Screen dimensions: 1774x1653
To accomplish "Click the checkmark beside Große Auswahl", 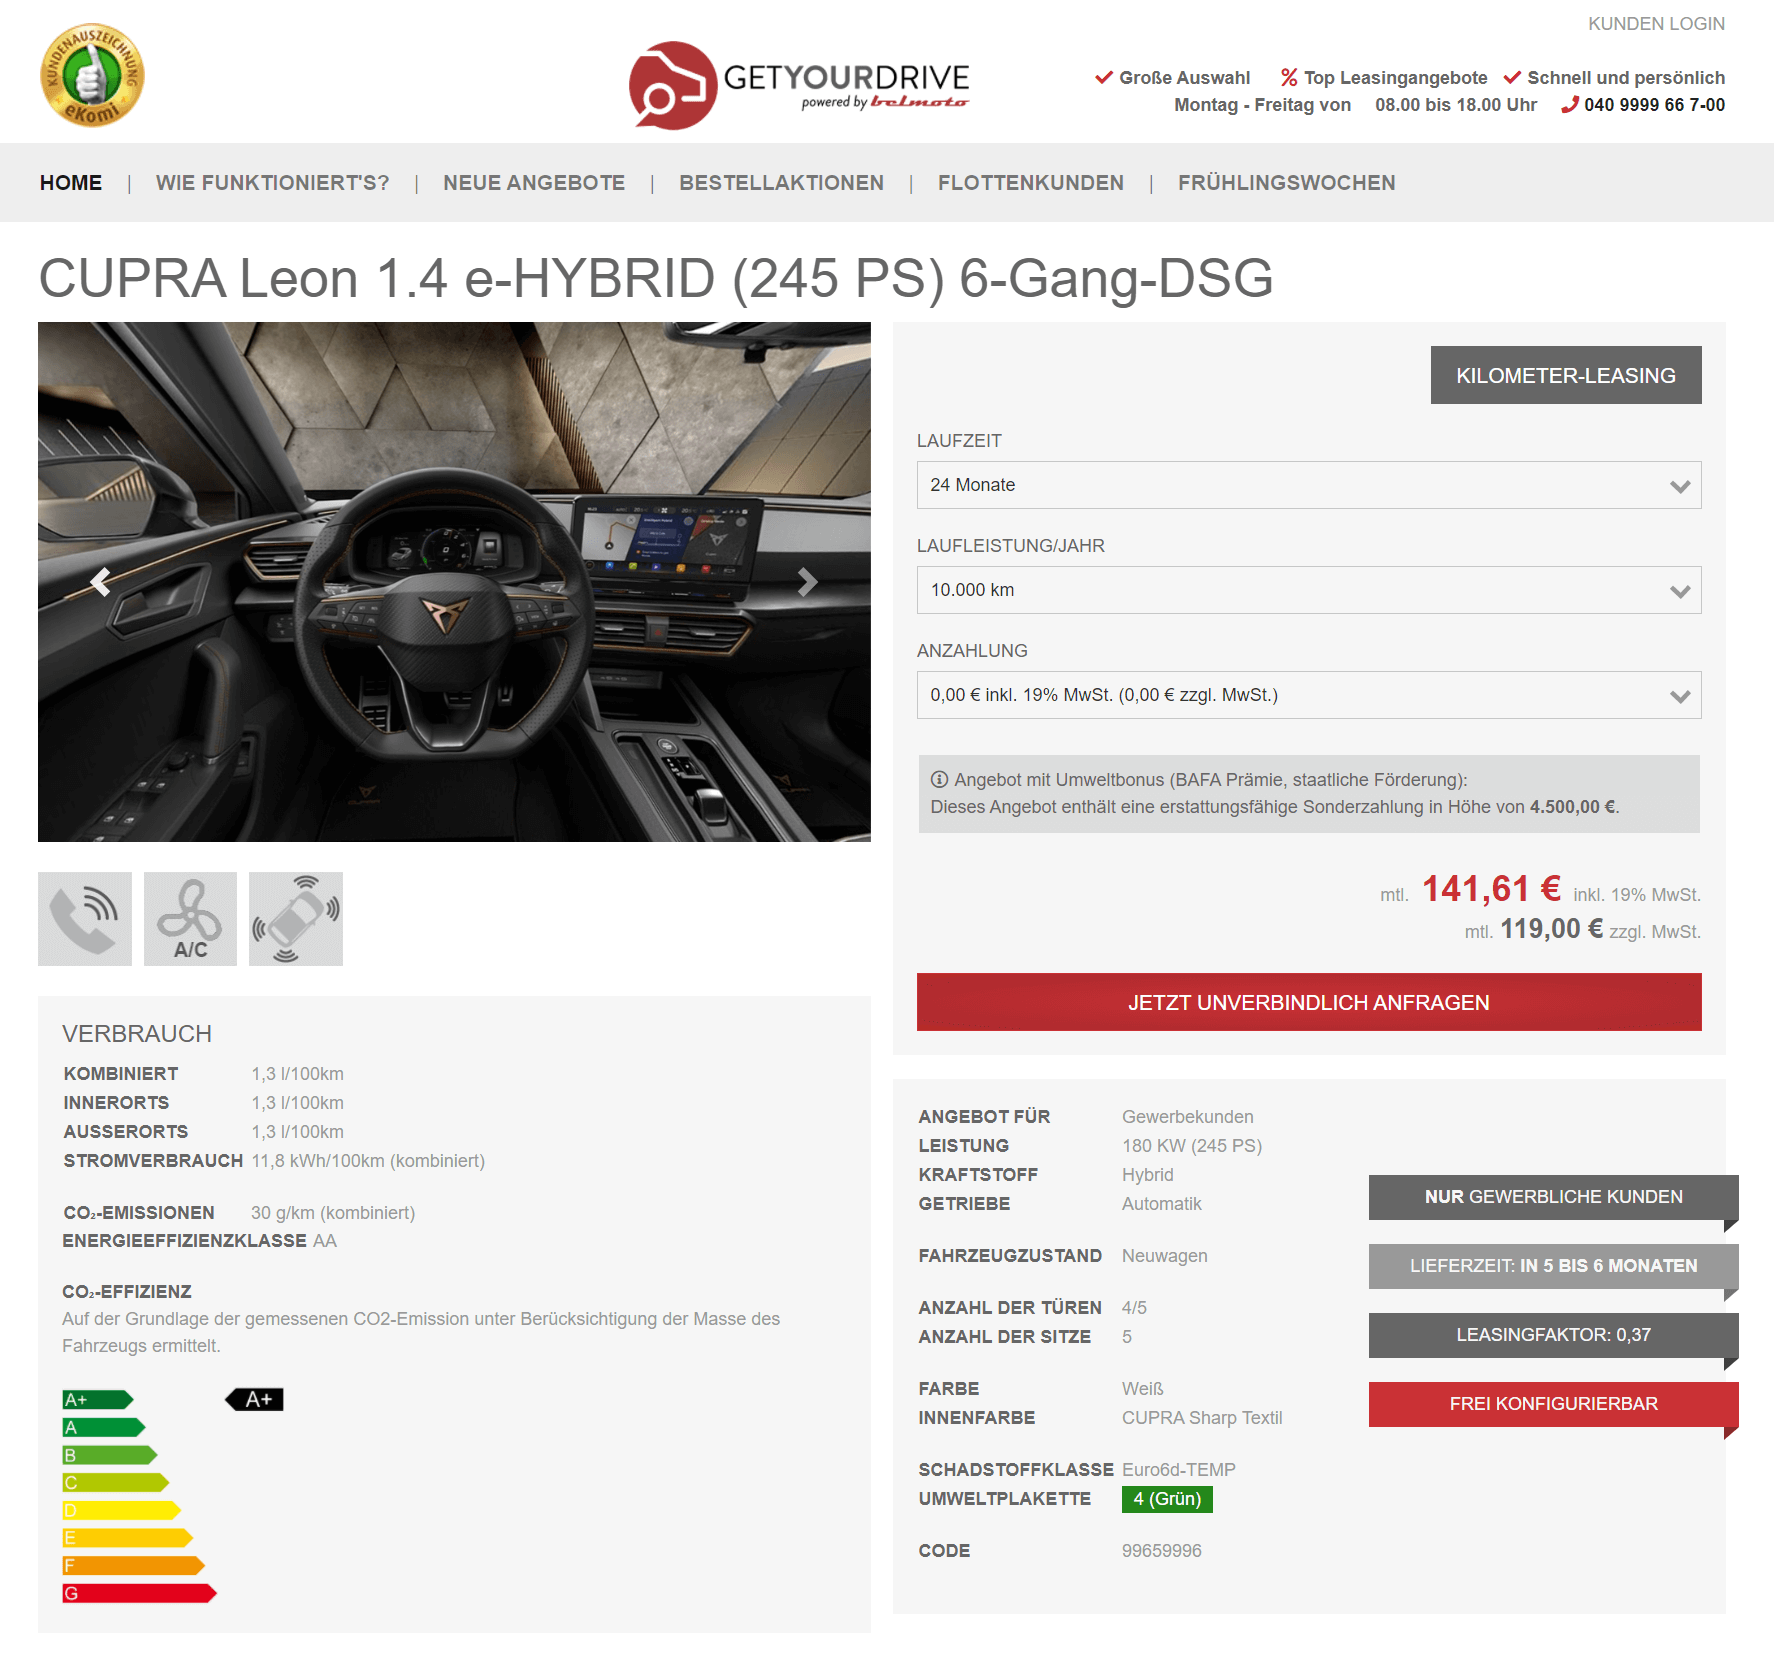I will click(x=1104, y=77).
